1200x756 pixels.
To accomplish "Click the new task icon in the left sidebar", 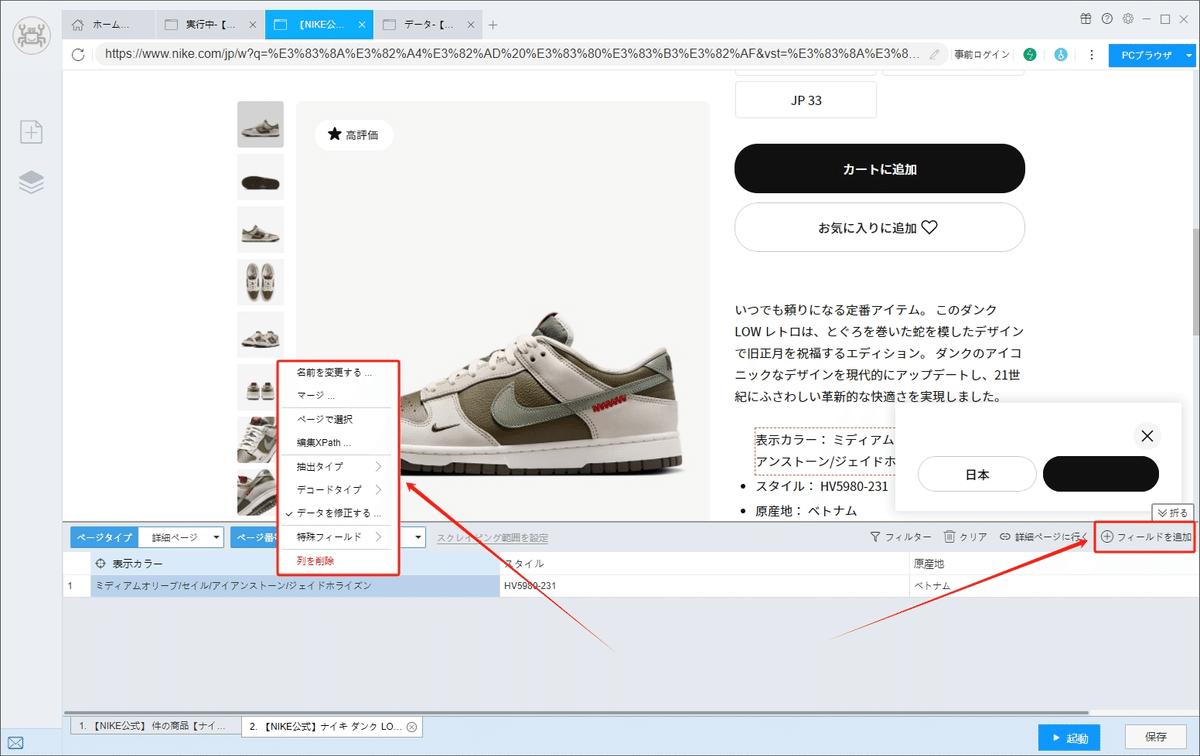I will coord(31,131).
